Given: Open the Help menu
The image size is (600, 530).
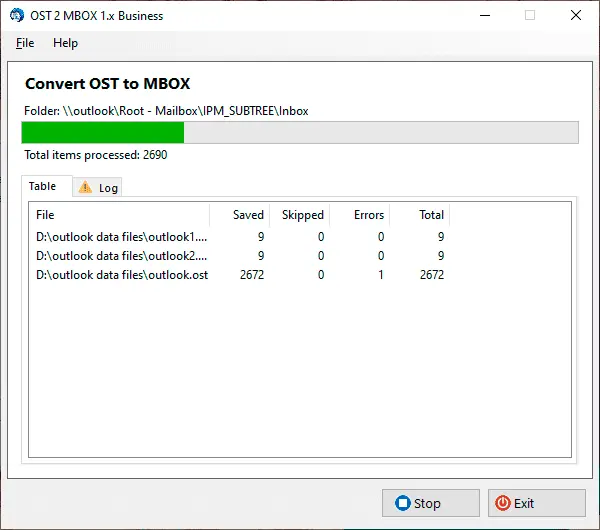Looking at the screenshot, I should (65, 43).
